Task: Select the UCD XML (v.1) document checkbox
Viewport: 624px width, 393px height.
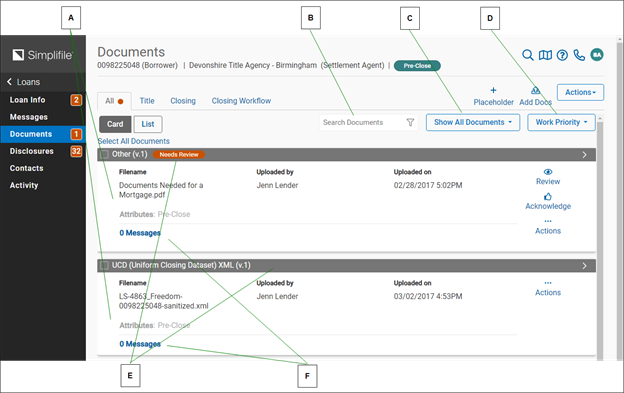Action: click(x=104, y=265)
